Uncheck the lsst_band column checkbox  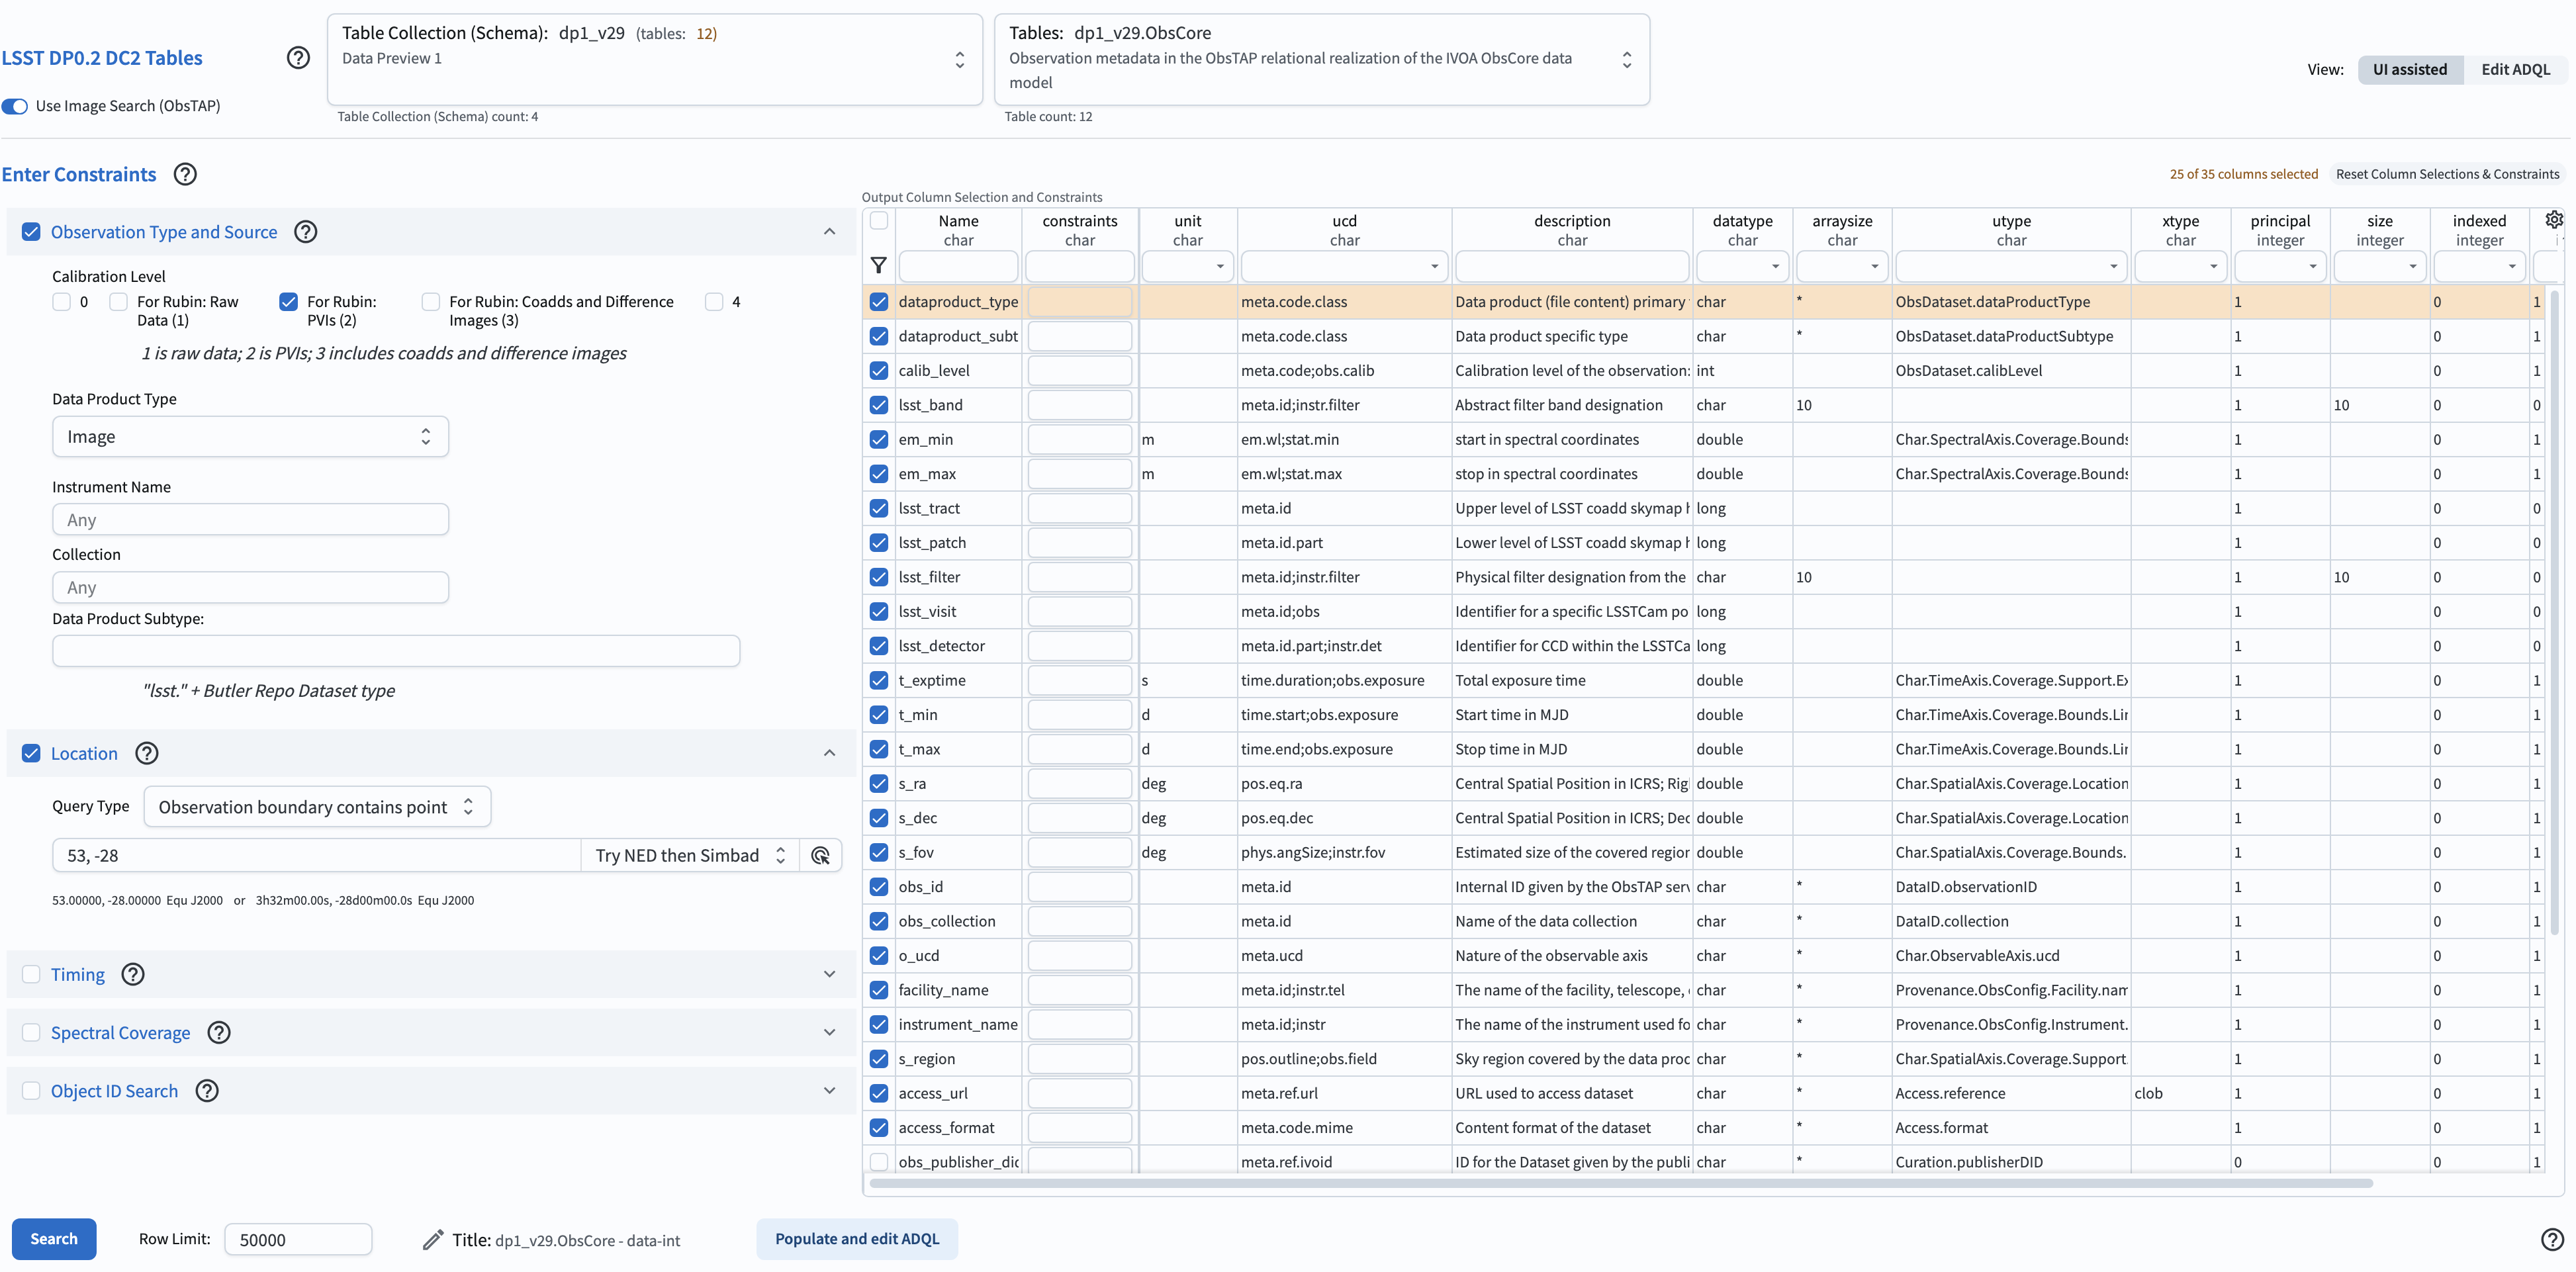tap(879, 405)
